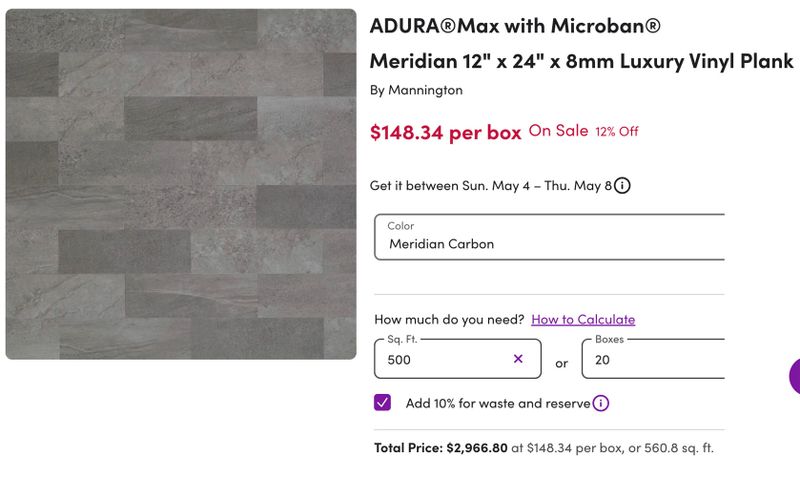Open the Meridian Carbon flooring product image
800x477 pixels.
pyautogui.click(x=181, y=184)
